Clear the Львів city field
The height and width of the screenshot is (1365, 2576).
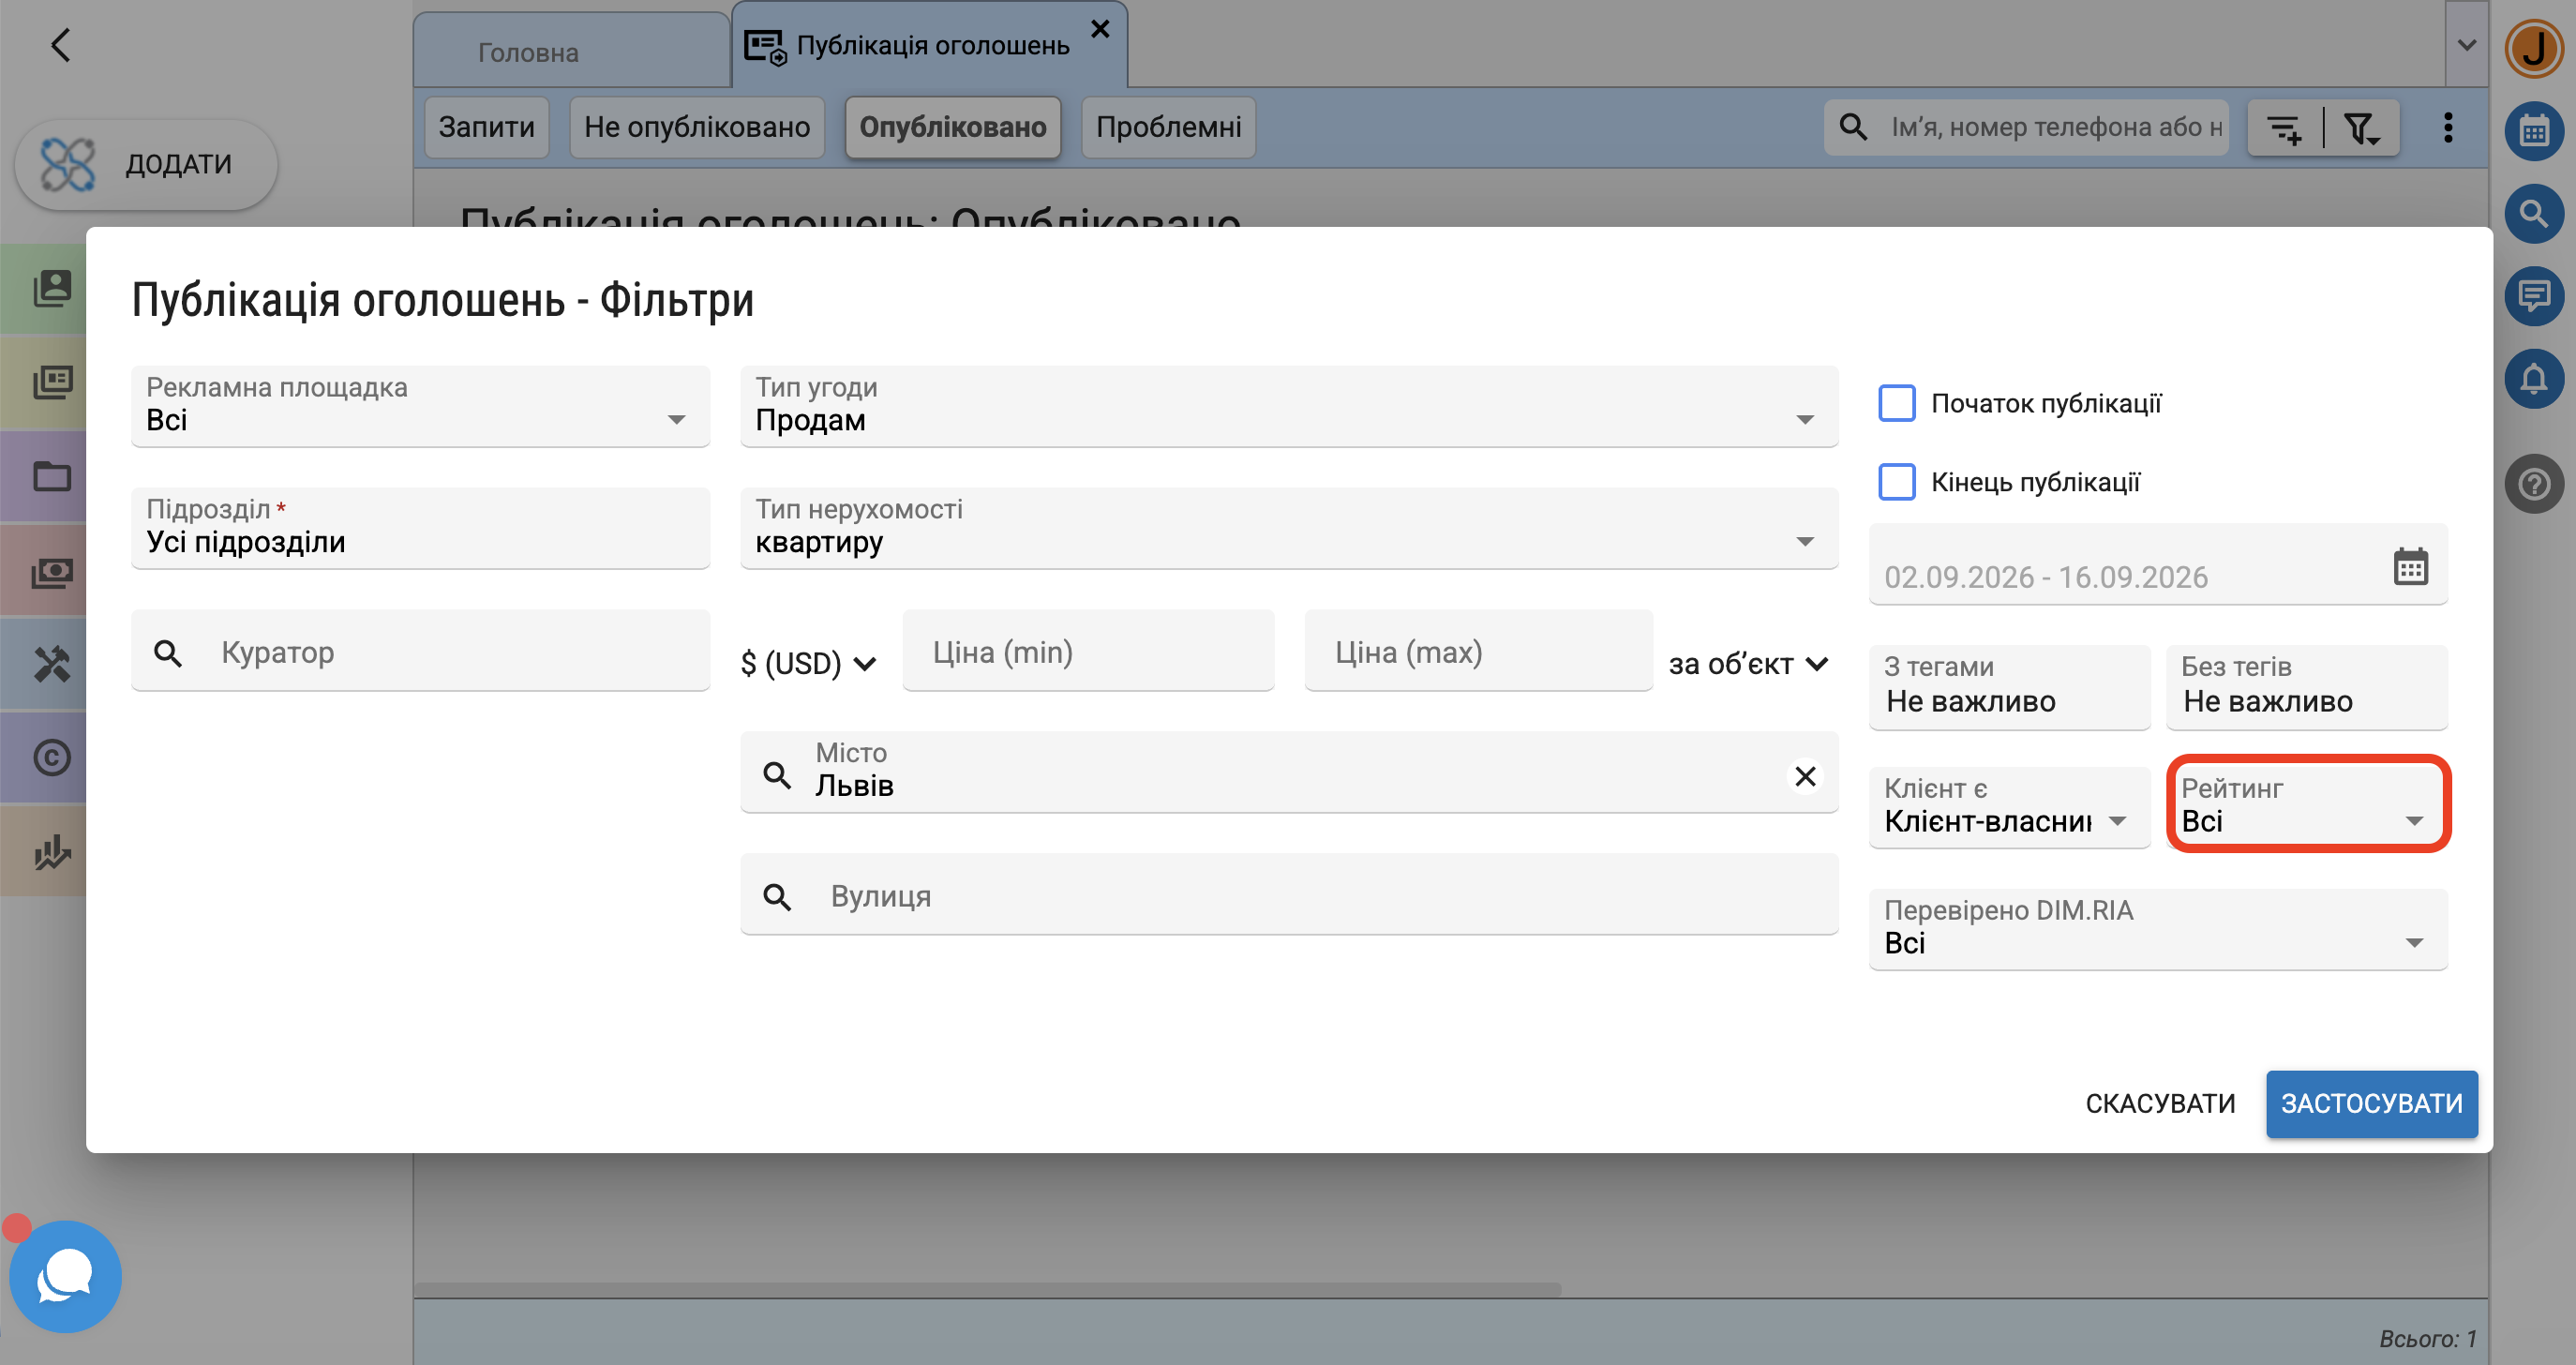pyautogui.click(x=1805, y=776)
